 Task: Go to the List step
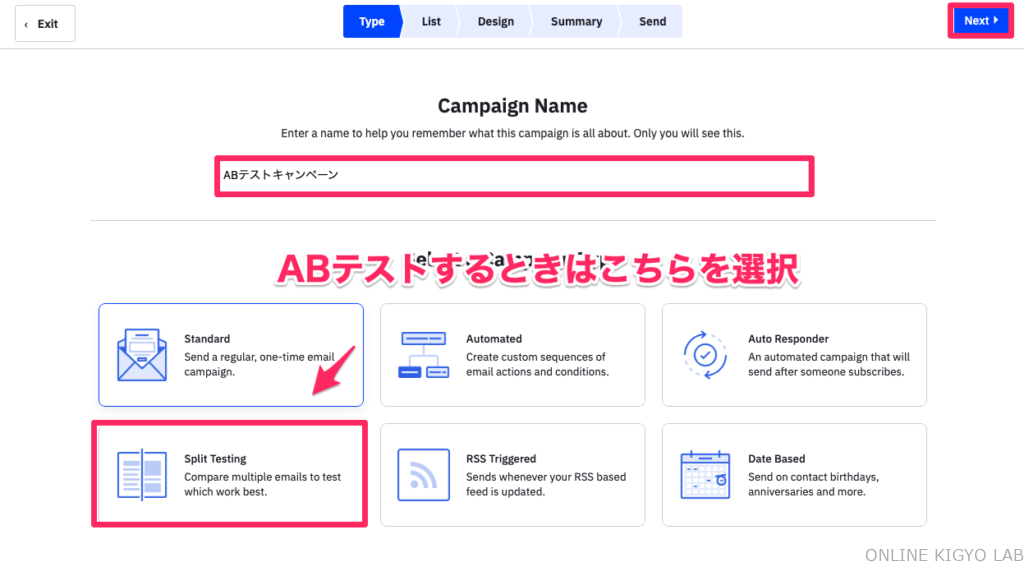(431, 22)
